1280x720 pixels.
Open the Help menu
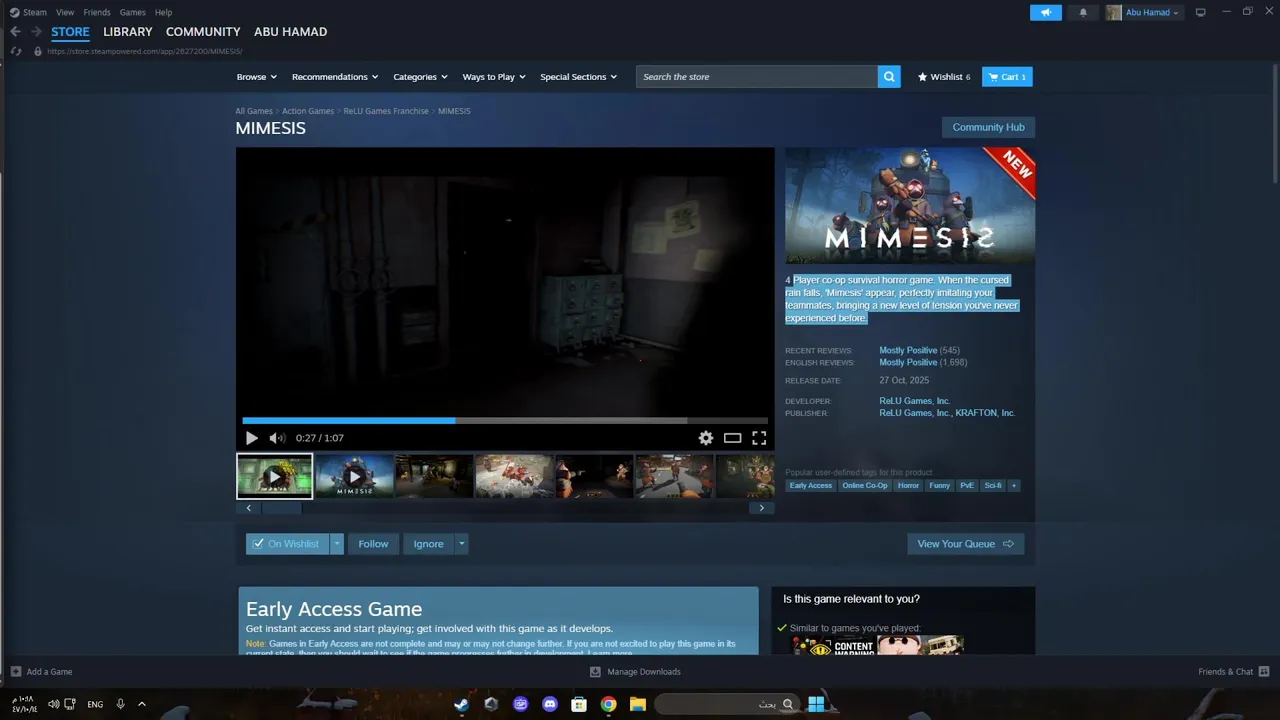[x=163, y=12]
